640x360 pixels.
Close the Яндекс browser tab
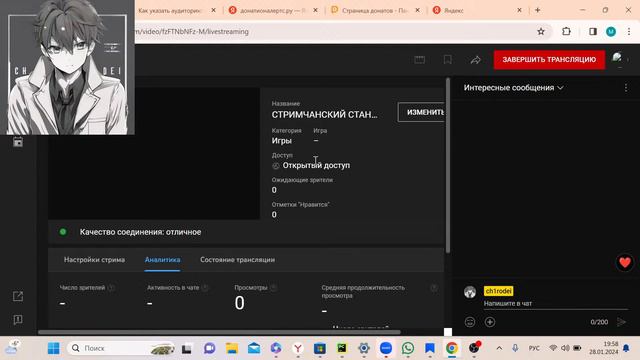pyautogui.click(x=519, y=10)
